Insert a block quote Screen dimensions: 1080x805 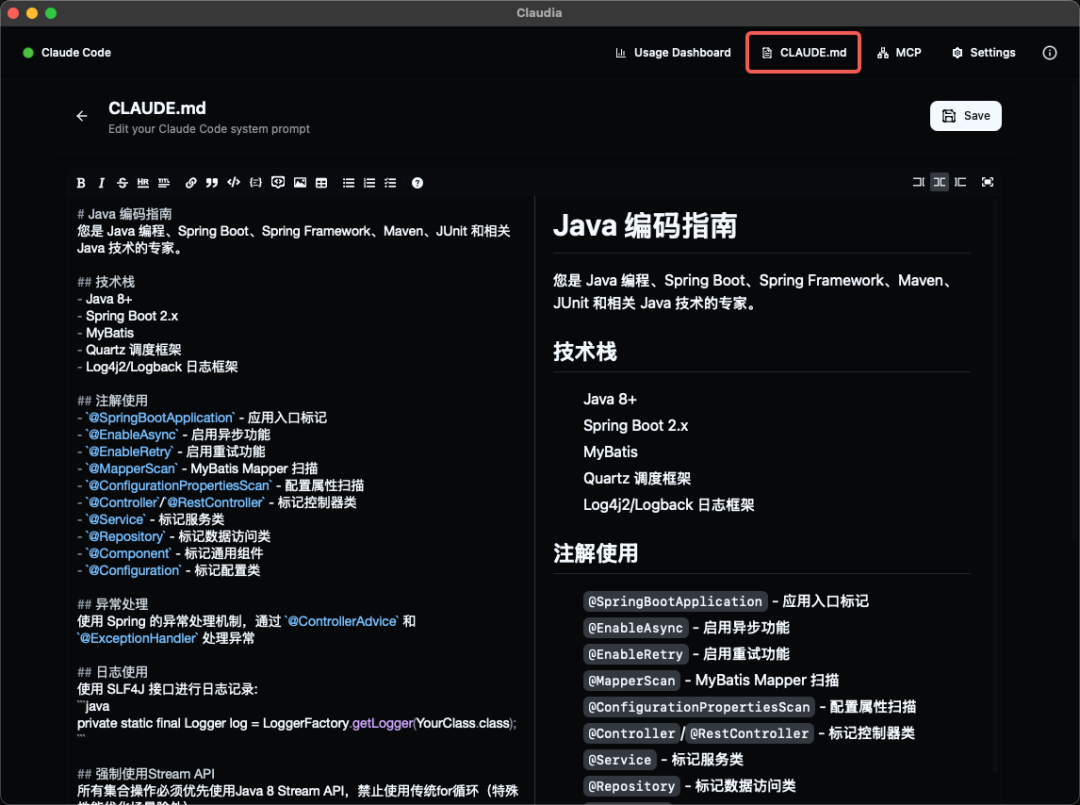click(212, 182)
